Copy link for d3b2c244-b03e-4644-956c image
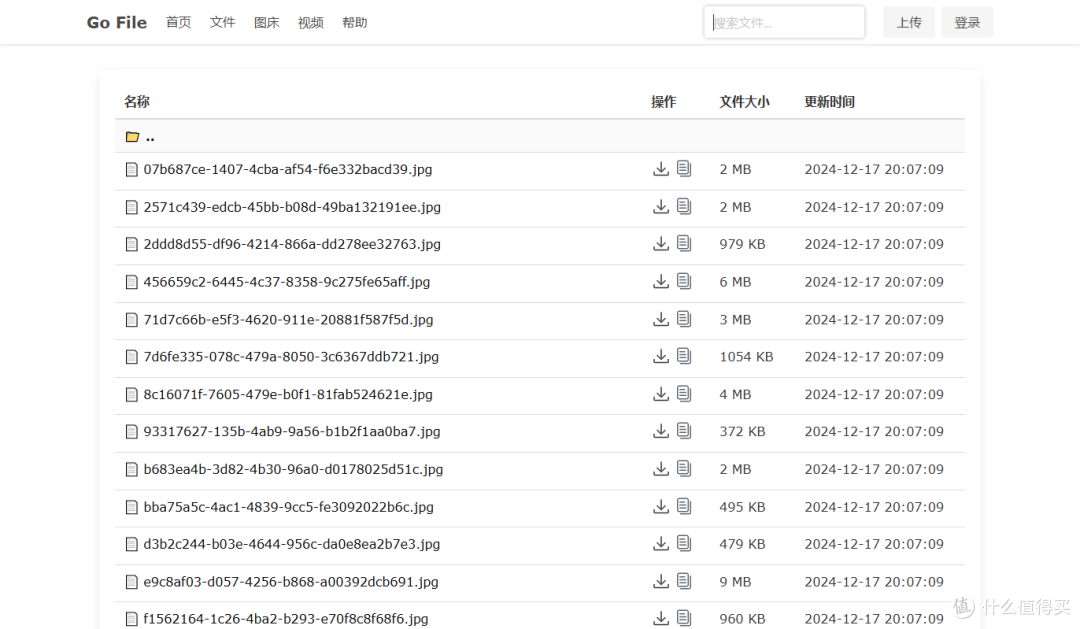This screenshot has width=1080, height=629. click(684, 543)
